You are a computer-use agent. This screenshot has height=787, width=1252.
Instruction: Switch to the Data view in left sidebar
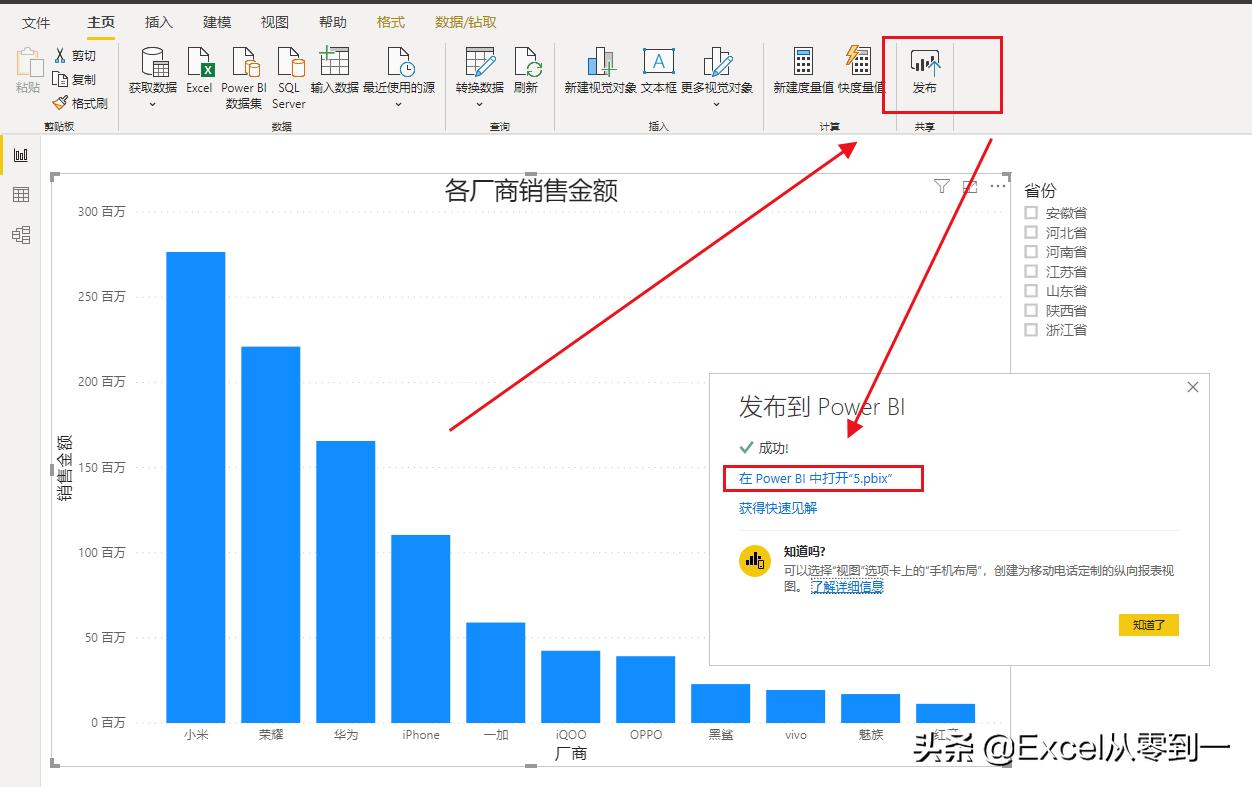pos(20,194)
